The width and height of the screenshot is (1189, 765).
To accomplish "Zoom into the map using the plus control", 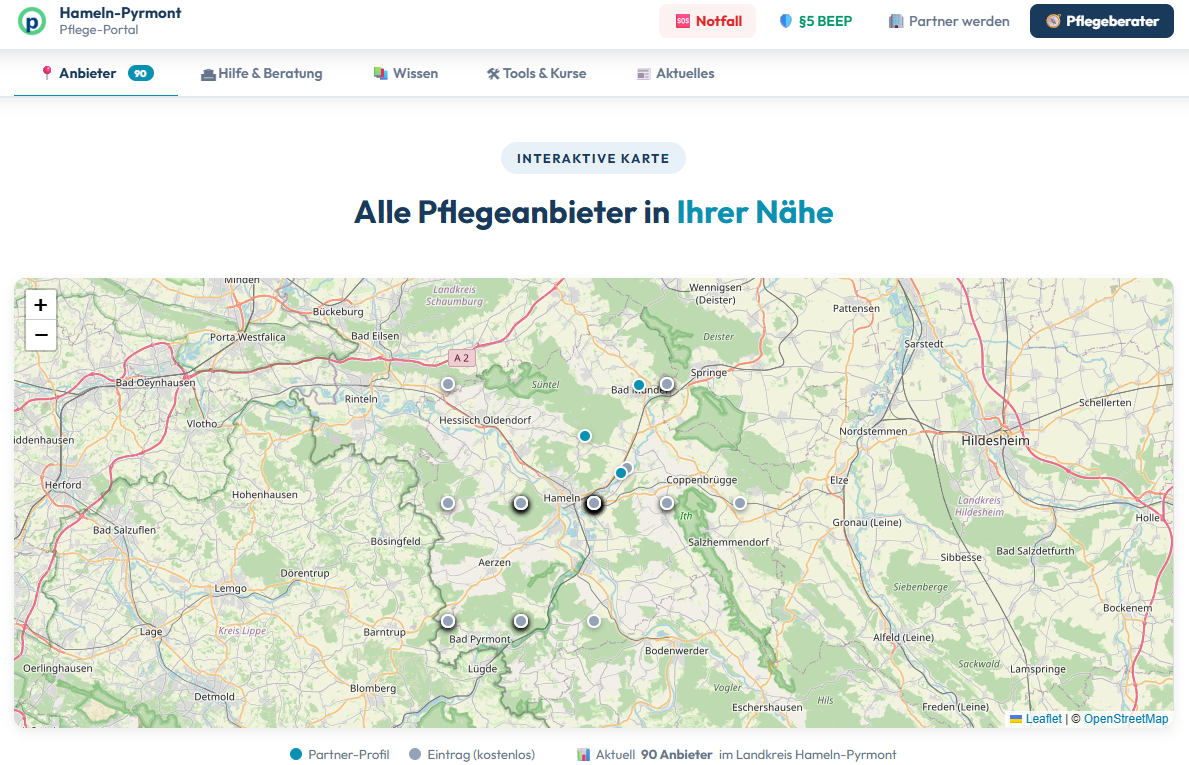I will [x=40, y=304].
